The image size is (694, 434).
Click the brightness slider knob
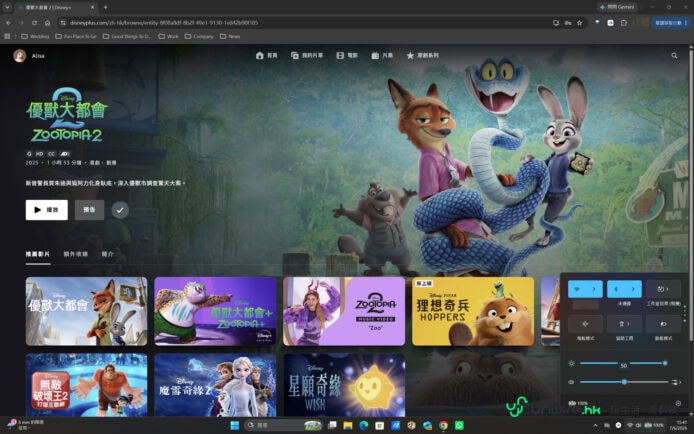coord(665,363)
